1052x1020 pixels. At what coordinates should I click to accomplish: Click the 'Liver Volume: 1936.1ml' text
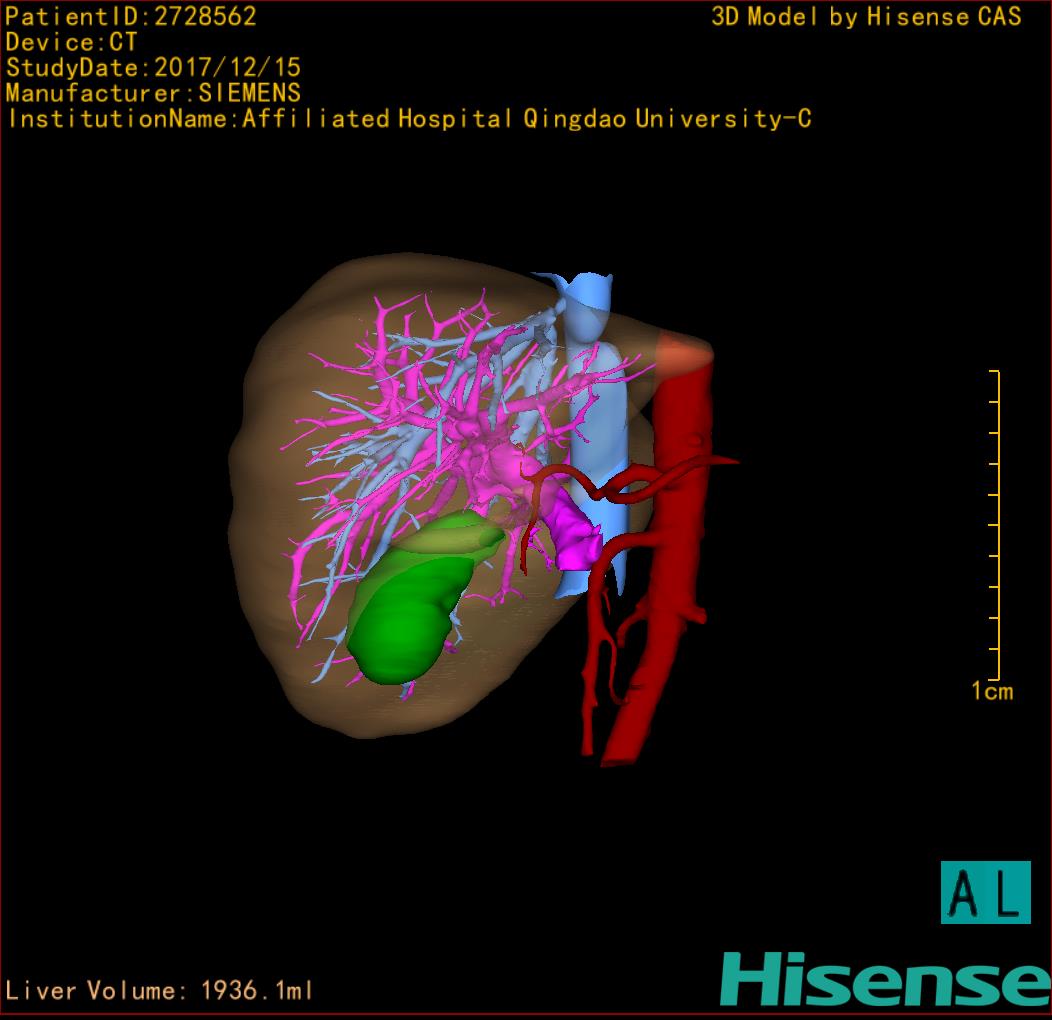pos(159,990)
